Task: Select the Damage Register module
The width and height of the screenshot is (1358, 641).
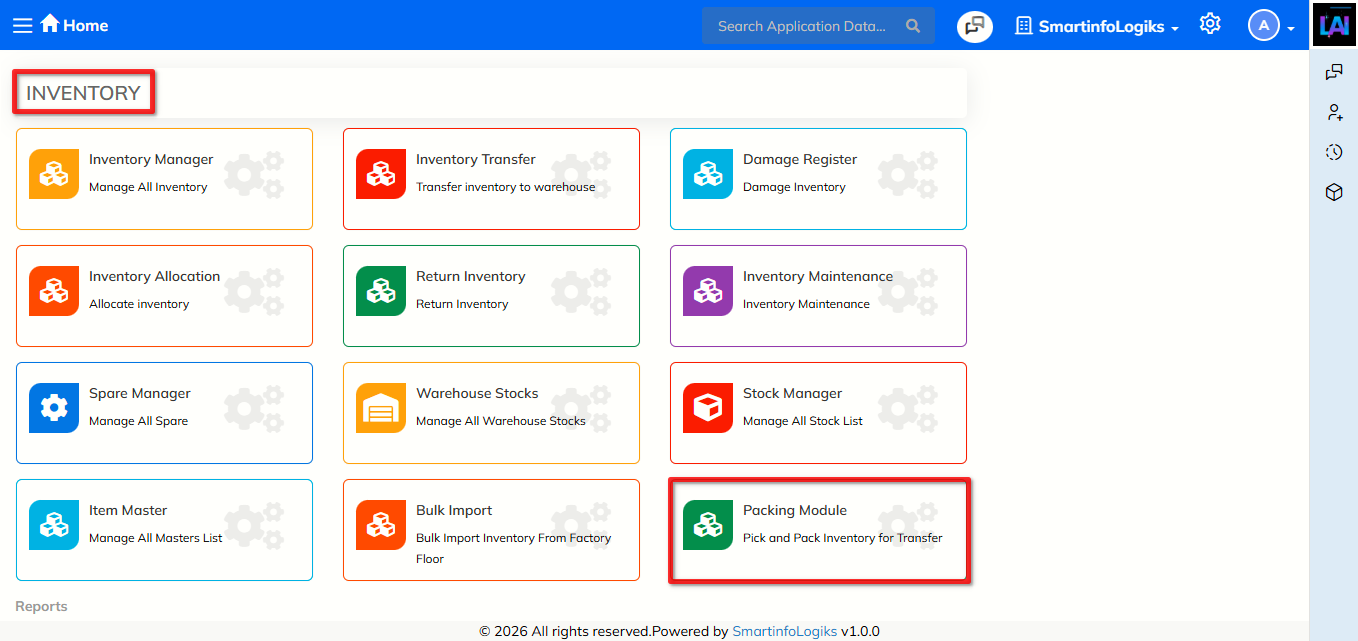Action: tap(818, 179)
